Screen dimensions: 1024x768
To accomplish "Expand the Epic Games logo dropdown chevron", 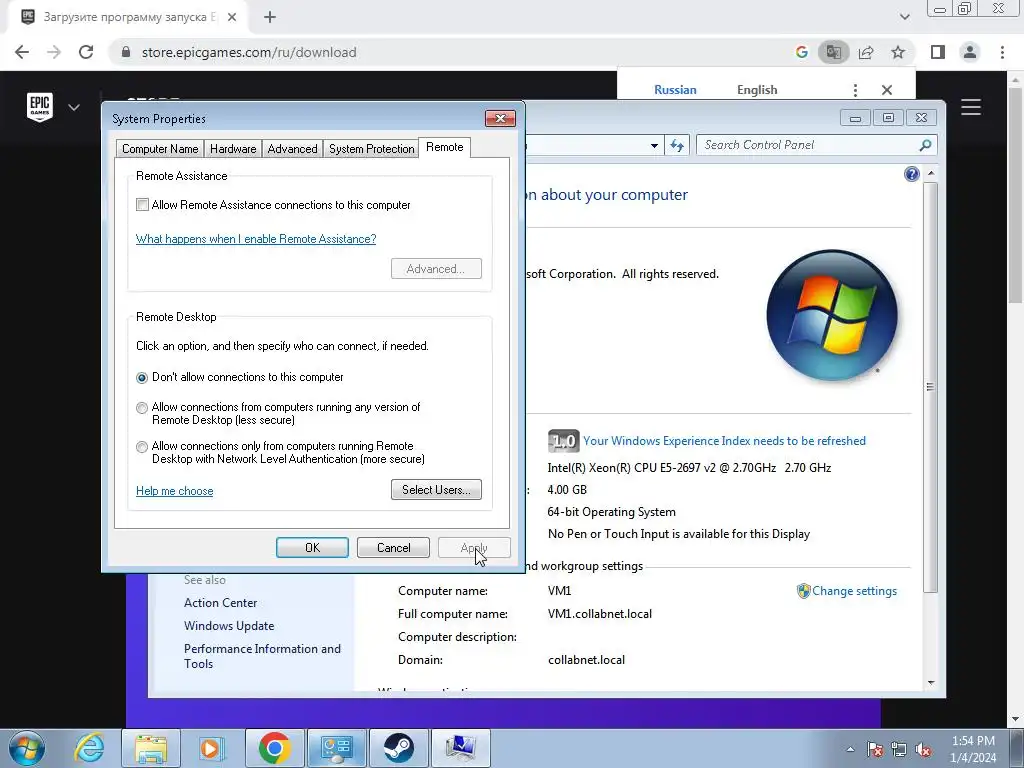I will coord(74,107).
